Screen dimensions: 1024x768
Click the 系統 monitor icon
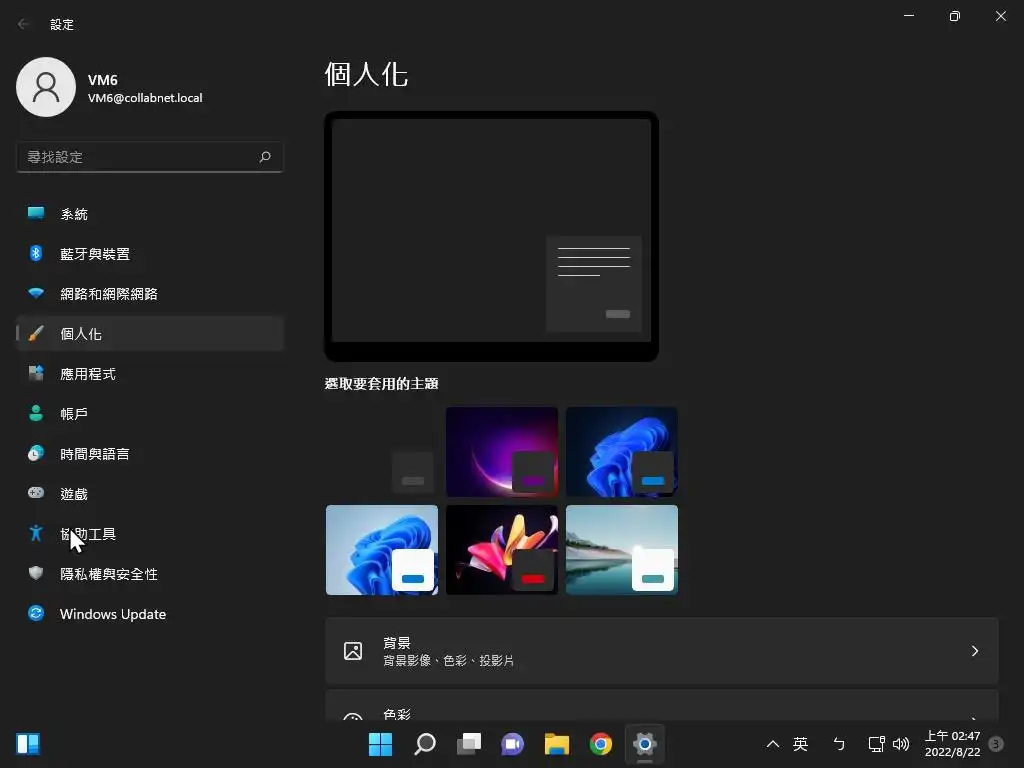tap(36, 213)
